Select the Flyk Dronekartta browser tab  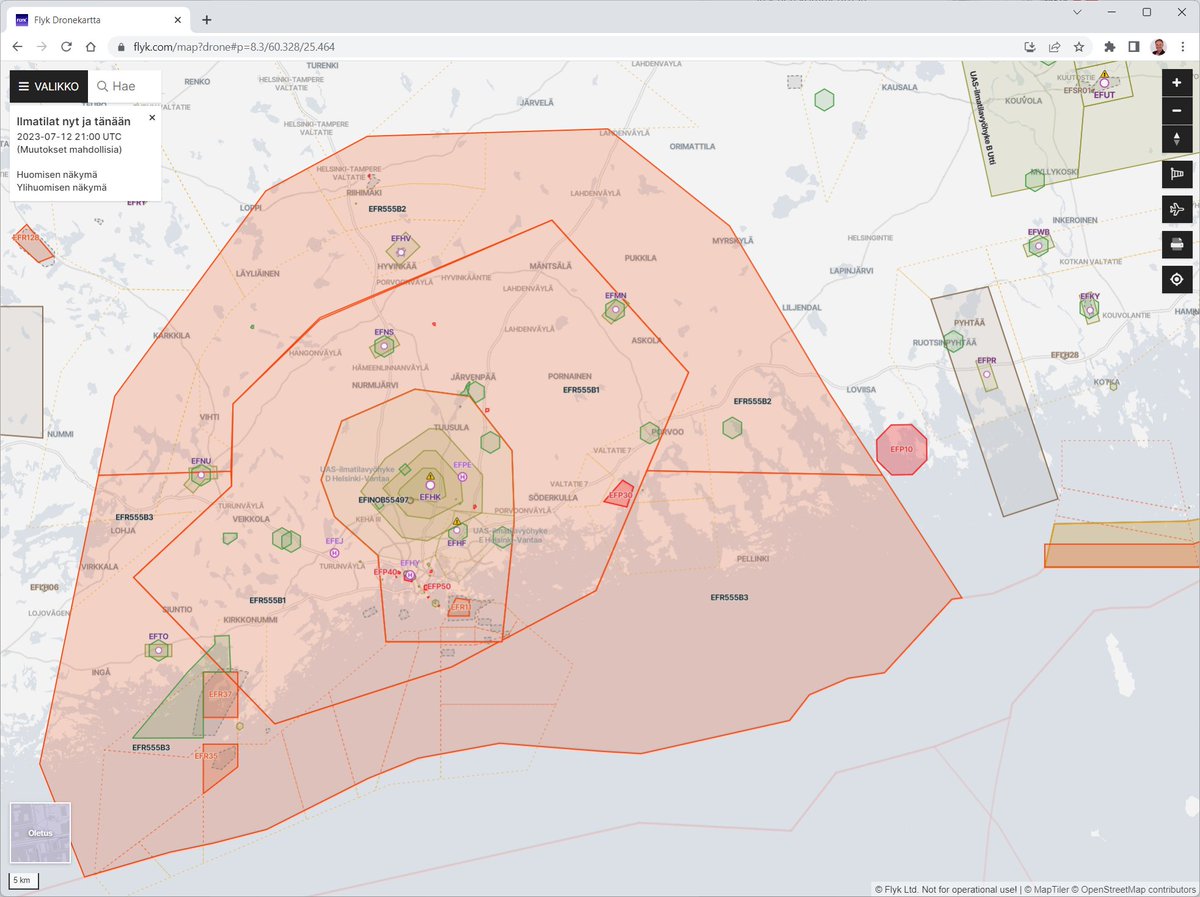pyautogui.click(x=100, y=19)
